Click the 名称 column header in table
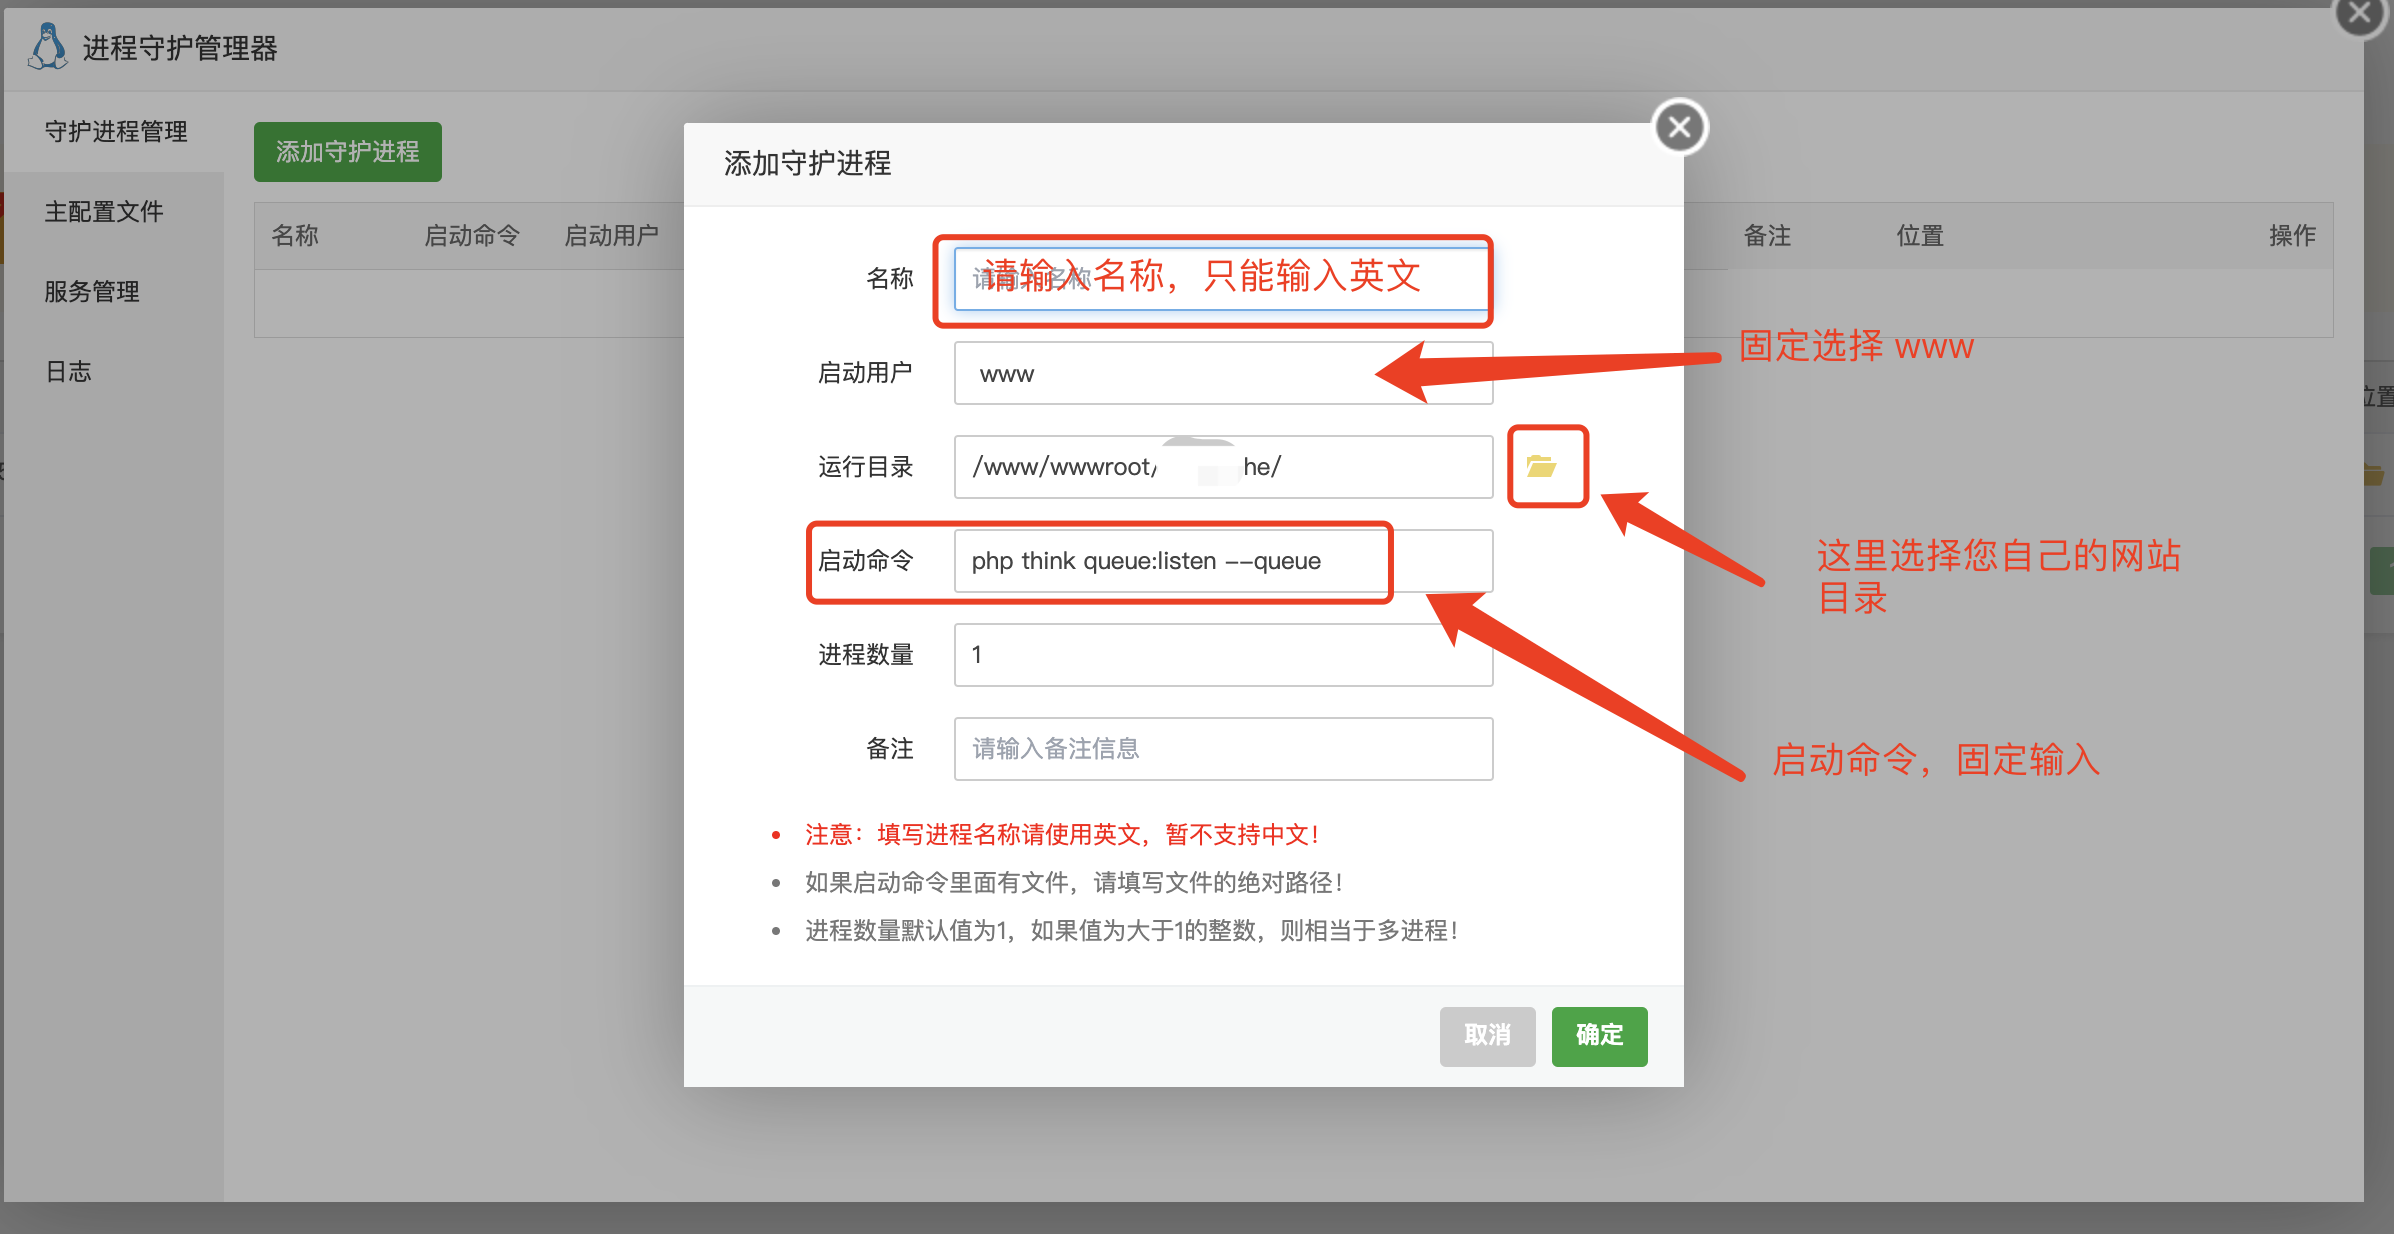Image resolution: width=2394 pixels, height=1234 pixels. tap(295, 236)
